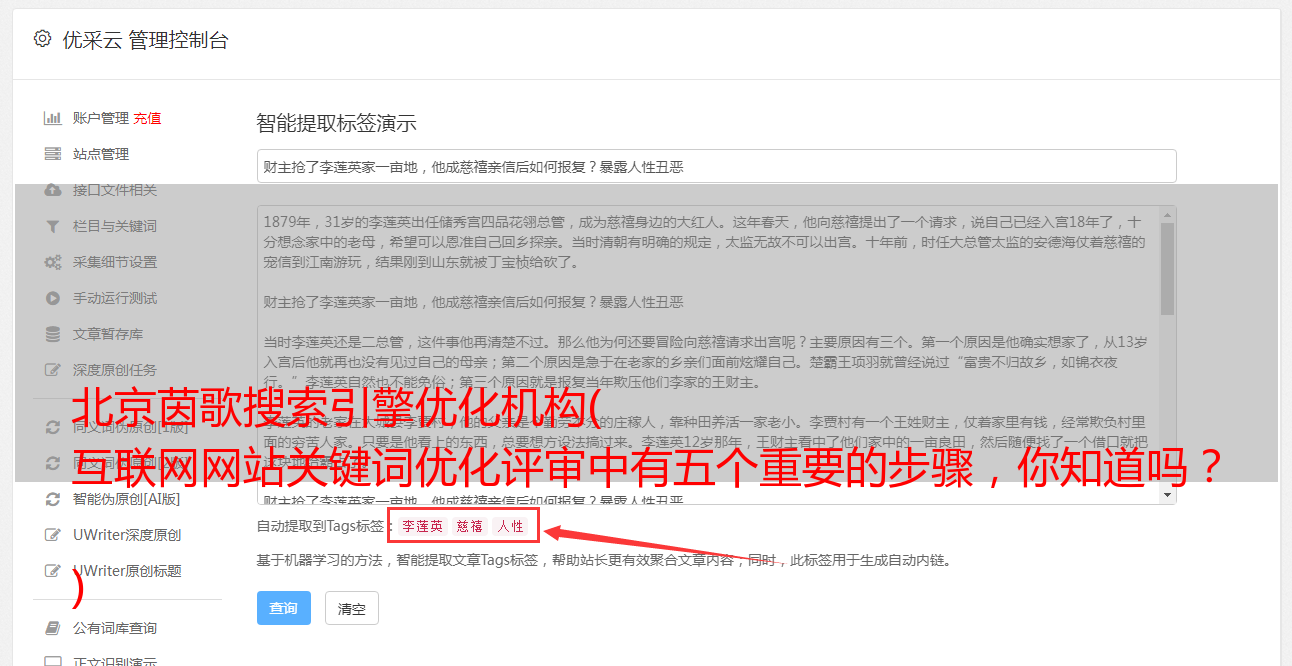Click the play icon next to 手动运行测试

point(53,298)
